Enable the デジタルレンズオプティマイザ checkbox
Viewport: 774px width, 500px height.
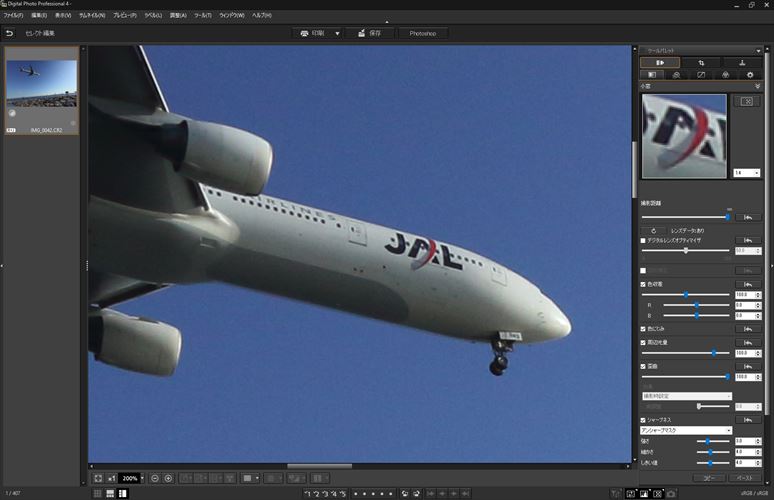click(643, 240)
